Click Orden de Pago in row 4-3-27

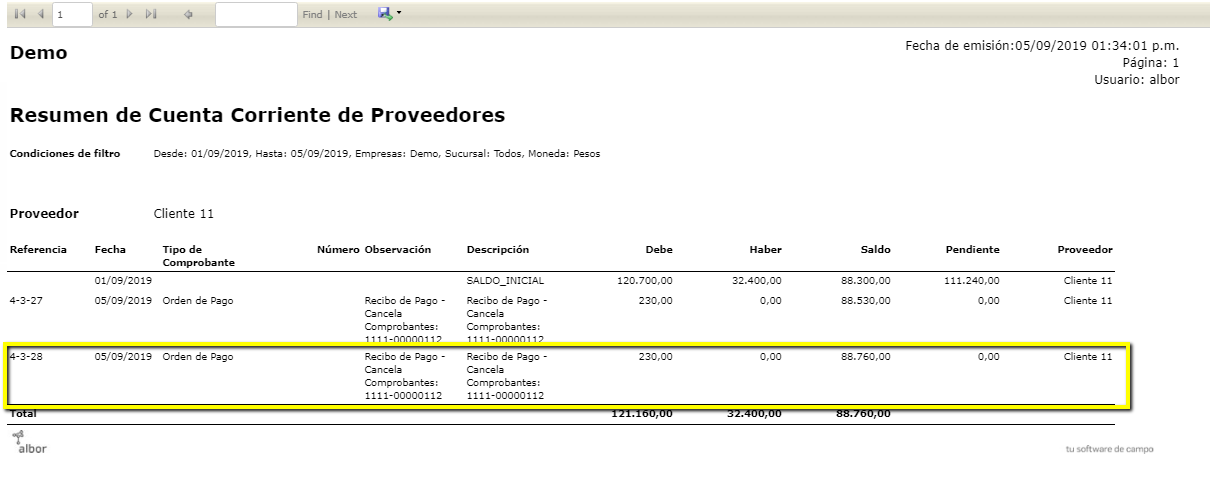click(x=198, y=300)
